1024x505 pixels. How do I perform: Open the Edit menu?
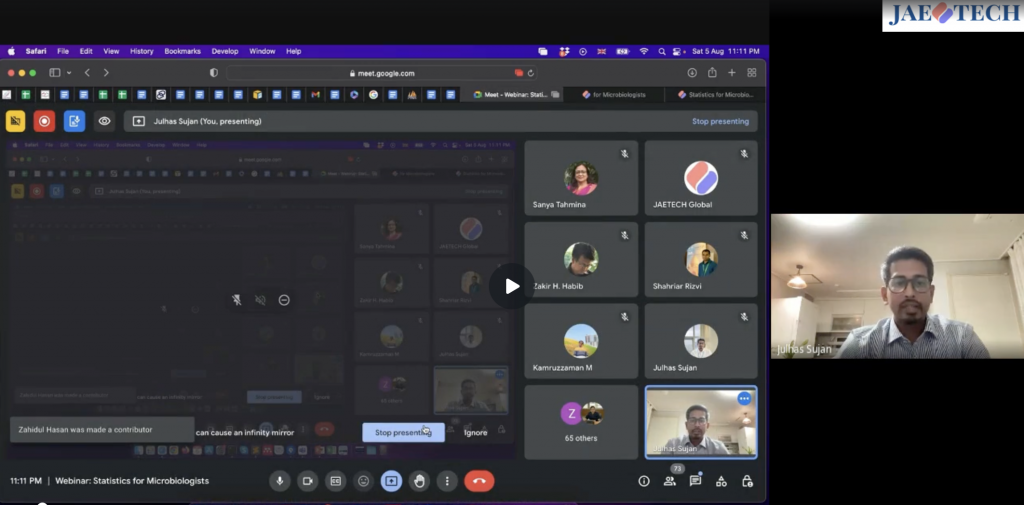[x=86, y=51]
